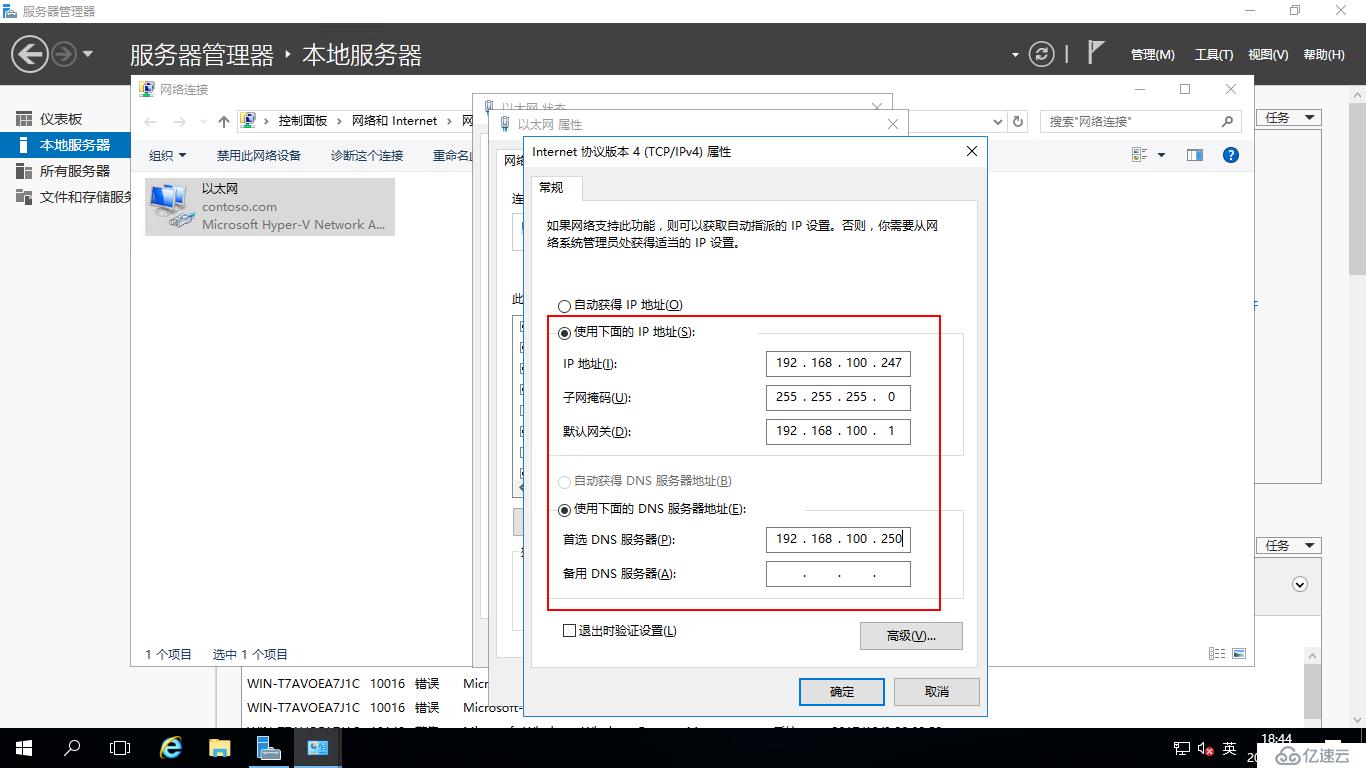Click the 高级(V)... button

click(911, 636)
